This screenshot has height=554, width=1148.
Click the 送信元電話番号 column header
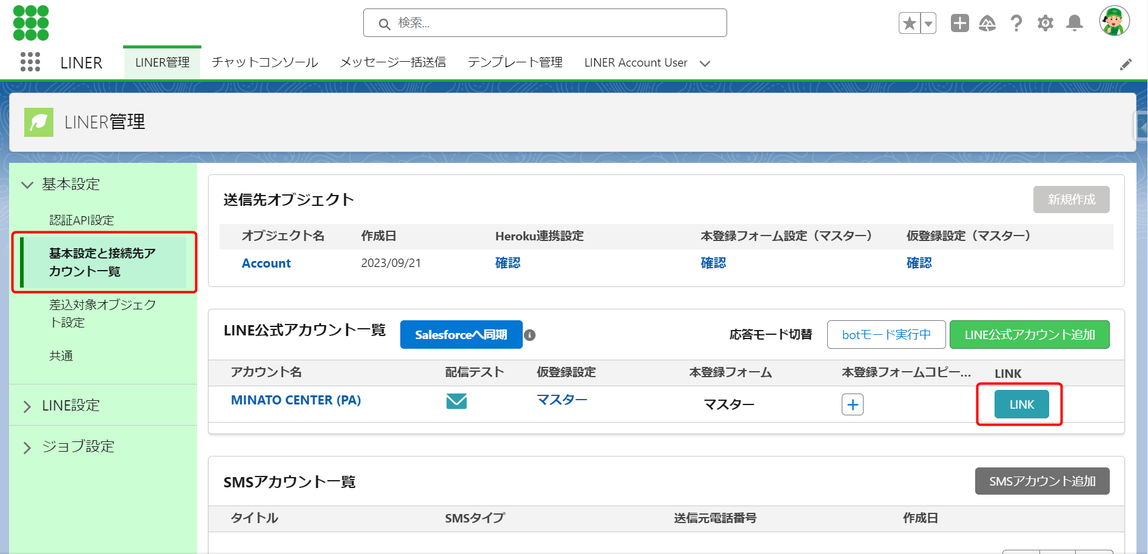point(715,518)
